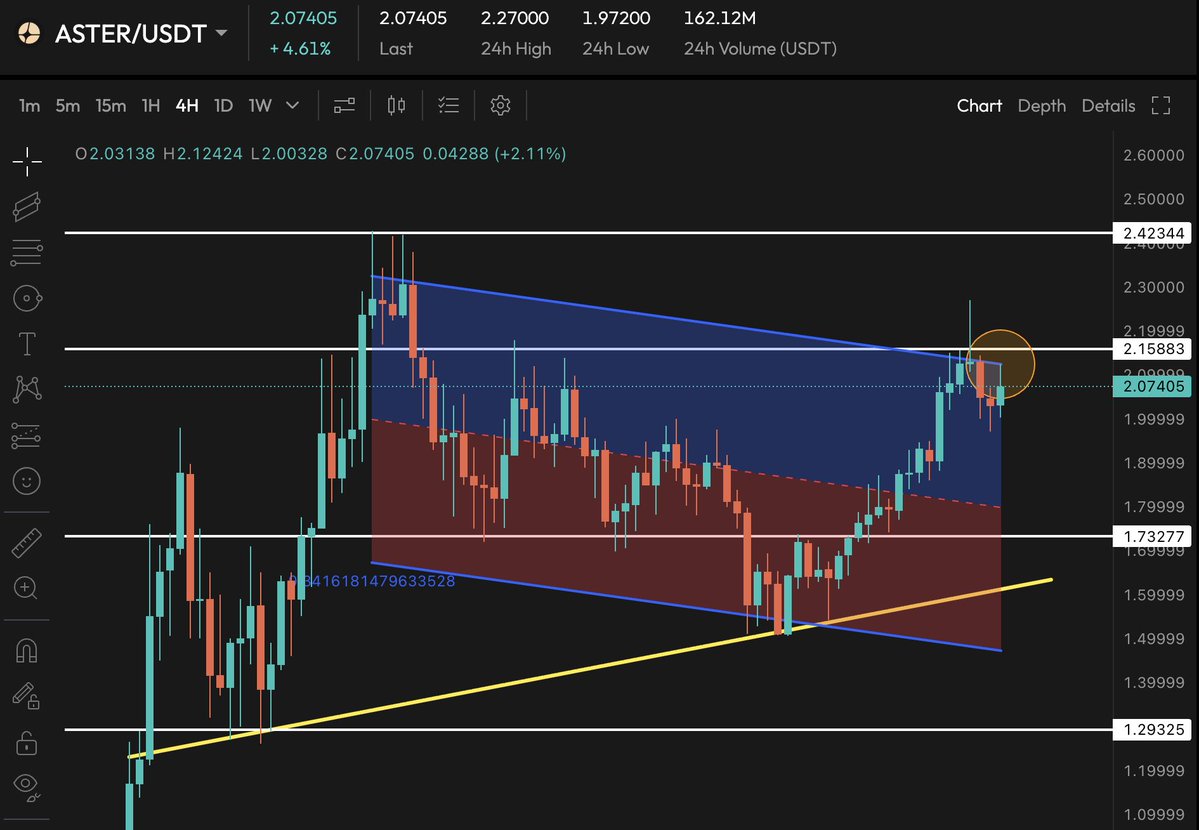Open the emoji sticker tool
The width and height of the screenshot is (1199, 830).
pos(27,480)
